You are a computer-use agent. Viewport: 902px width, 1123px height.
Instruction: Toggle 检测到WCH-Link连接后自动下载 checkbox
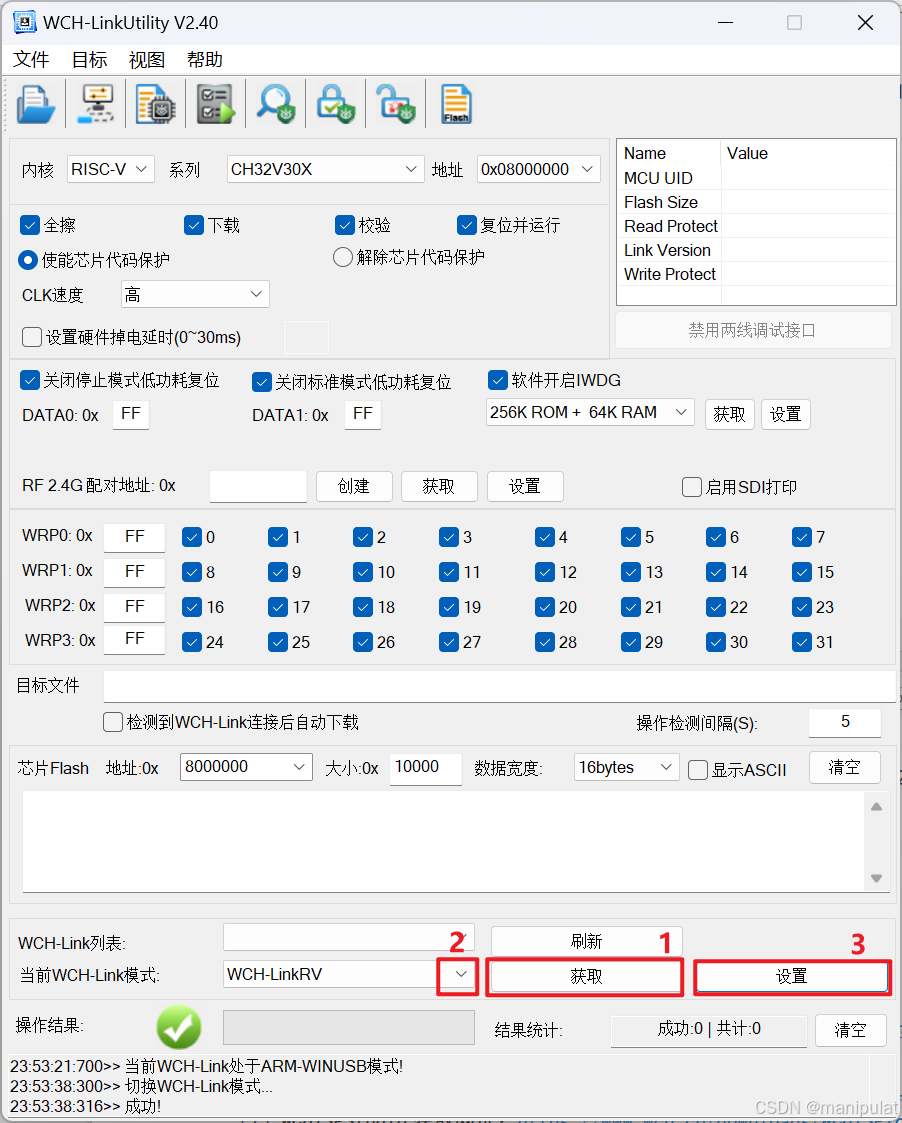coord(112,722)
